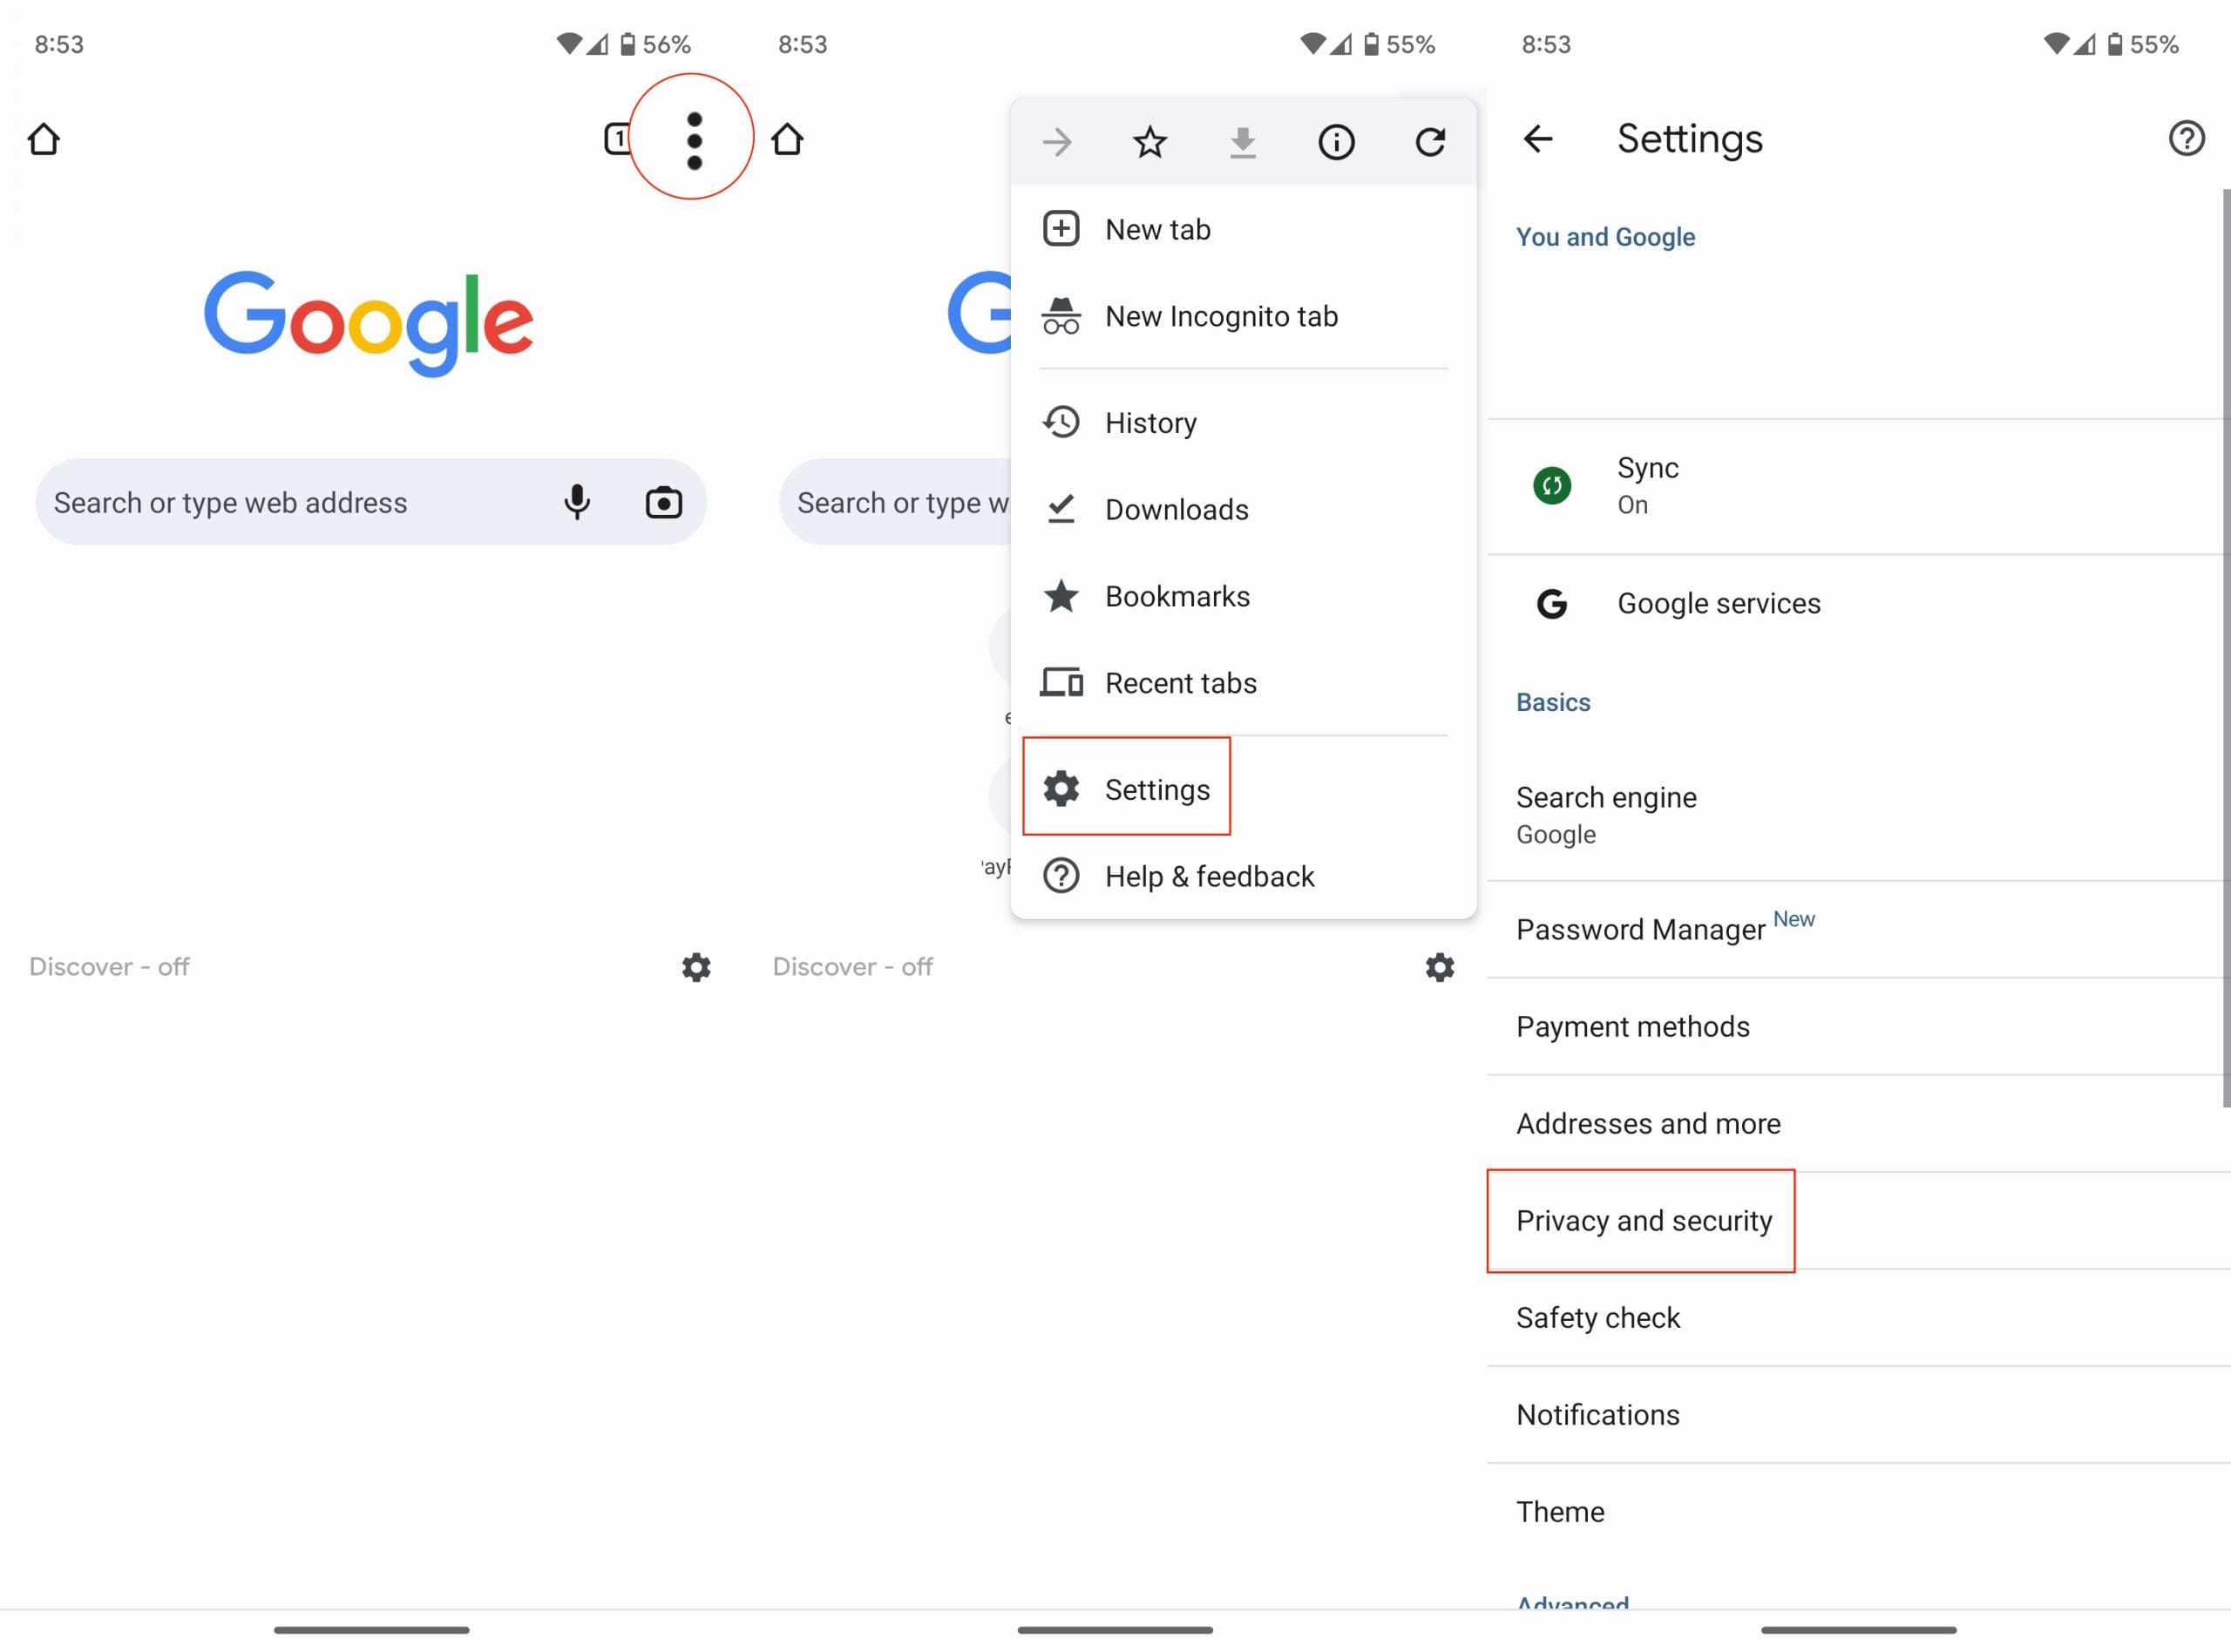The width and height of the screenshot is (2231, 1652).
Task: Enable Safety check option
Action: 1597,1317
